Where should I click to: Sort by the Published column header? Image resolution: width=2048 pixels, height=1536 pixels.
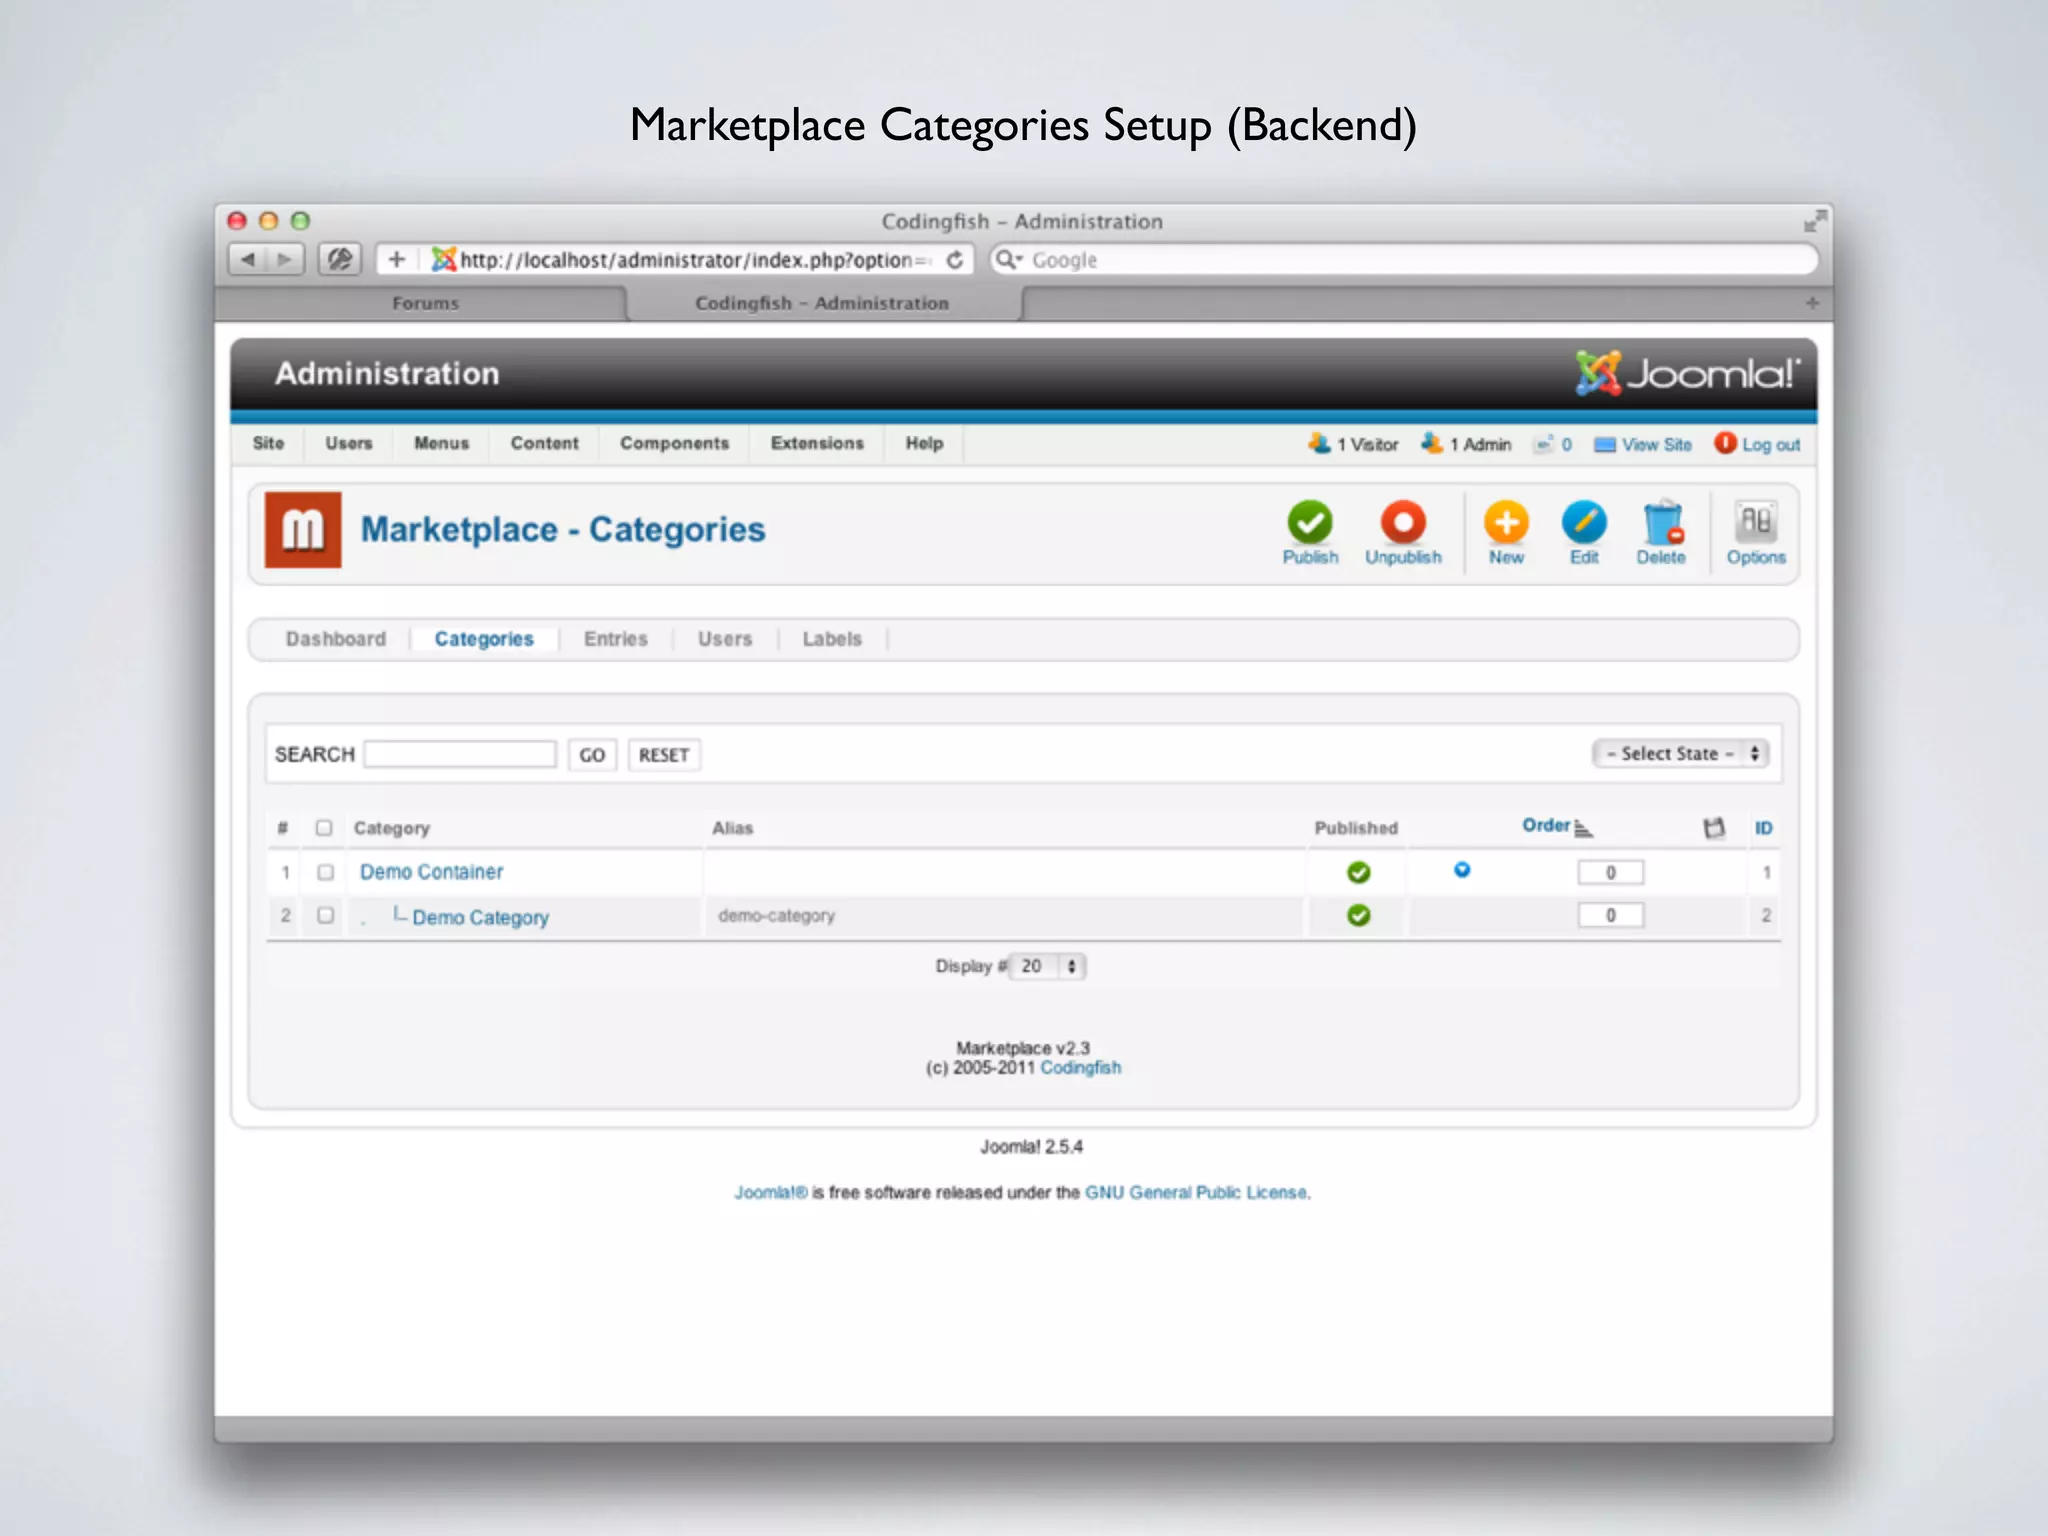[1356, 828]
